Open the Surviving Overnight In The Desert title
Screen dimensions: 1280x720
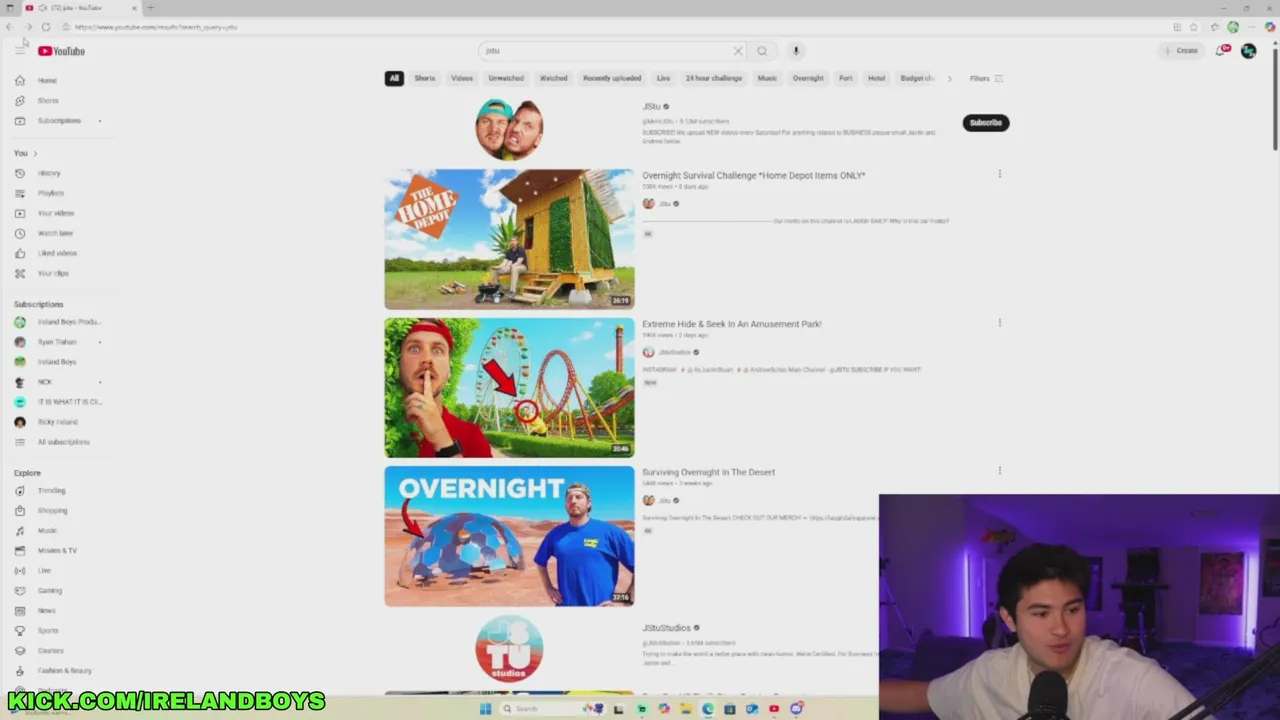[709, 472]
